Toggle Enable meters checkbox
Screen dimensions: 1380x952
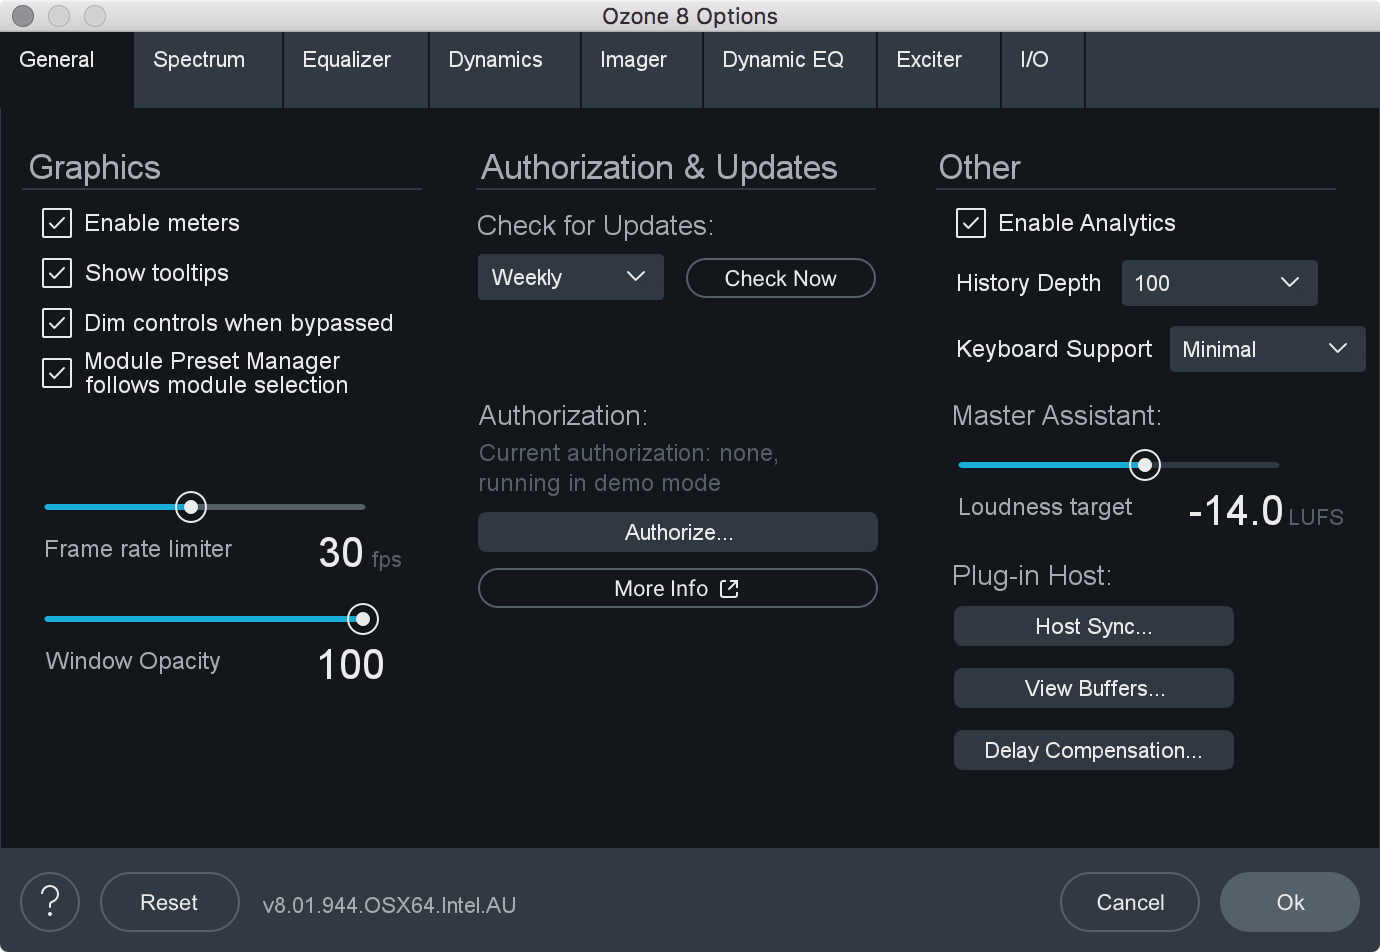click(x=57, y=223)
